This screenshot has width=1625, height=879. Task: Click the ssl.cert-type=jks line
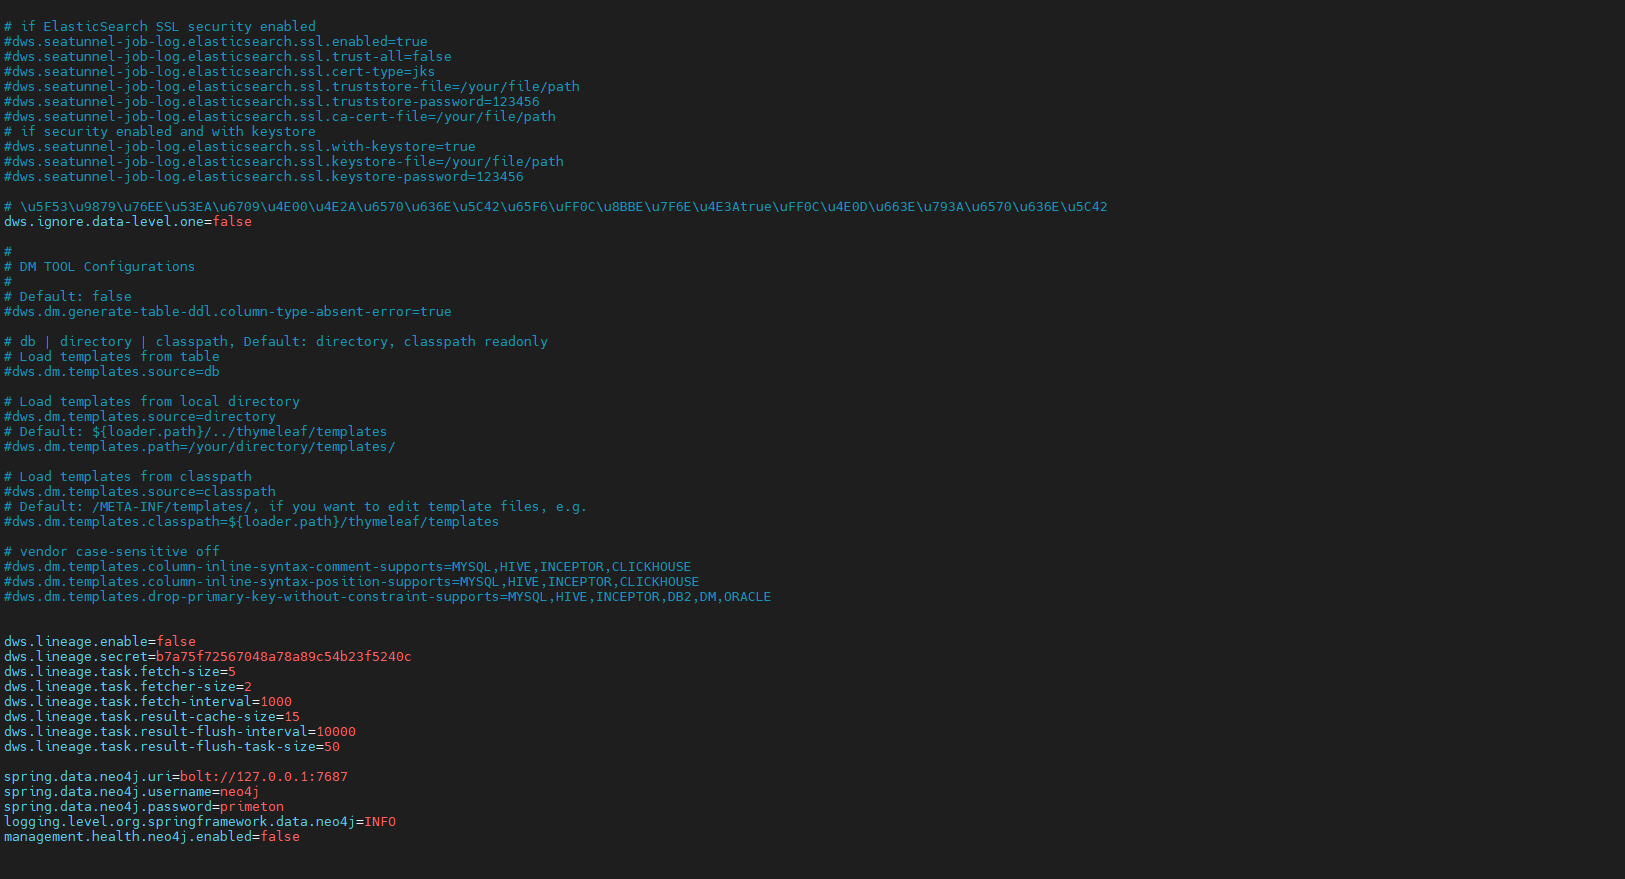point(220,72)
